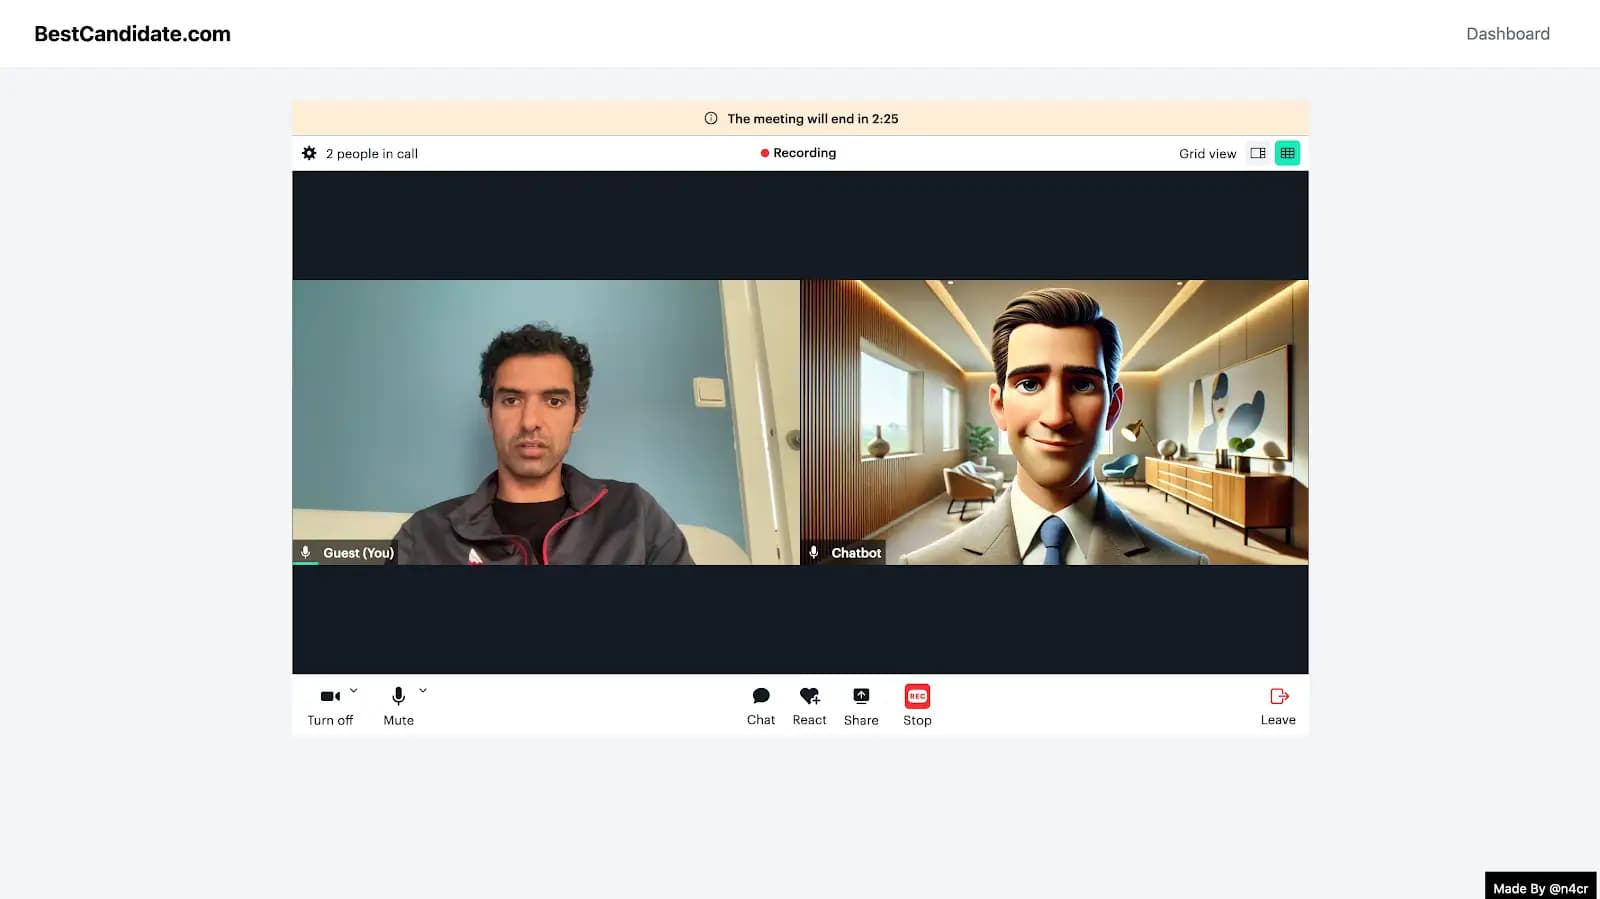Switch to speaker view layout
Viewport: 1600px width, 899px height.
[1258, 153]
